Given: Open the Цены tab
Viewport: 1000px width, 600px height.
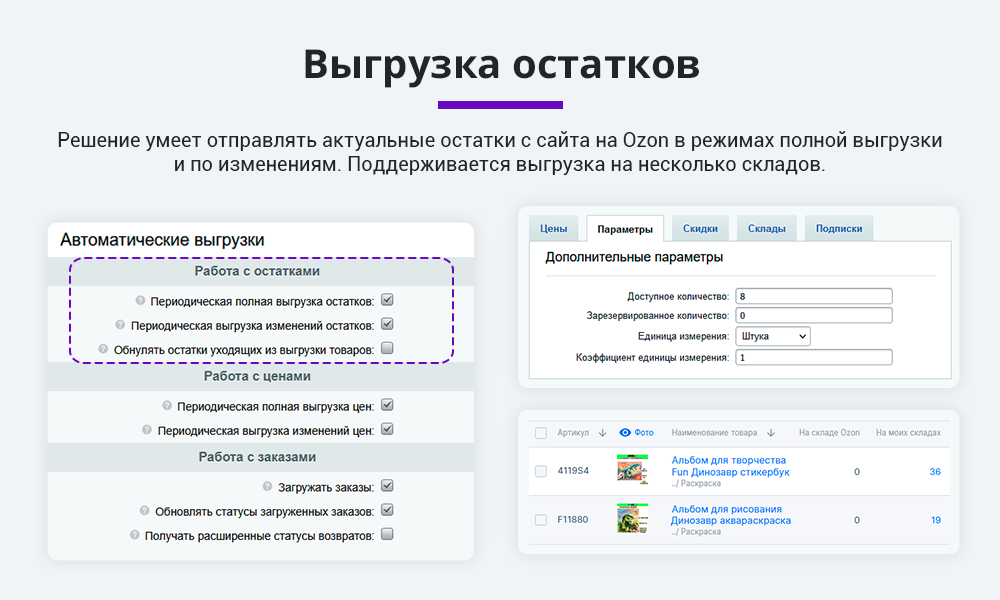Looking at the screenshot, I should pos(554,228).
